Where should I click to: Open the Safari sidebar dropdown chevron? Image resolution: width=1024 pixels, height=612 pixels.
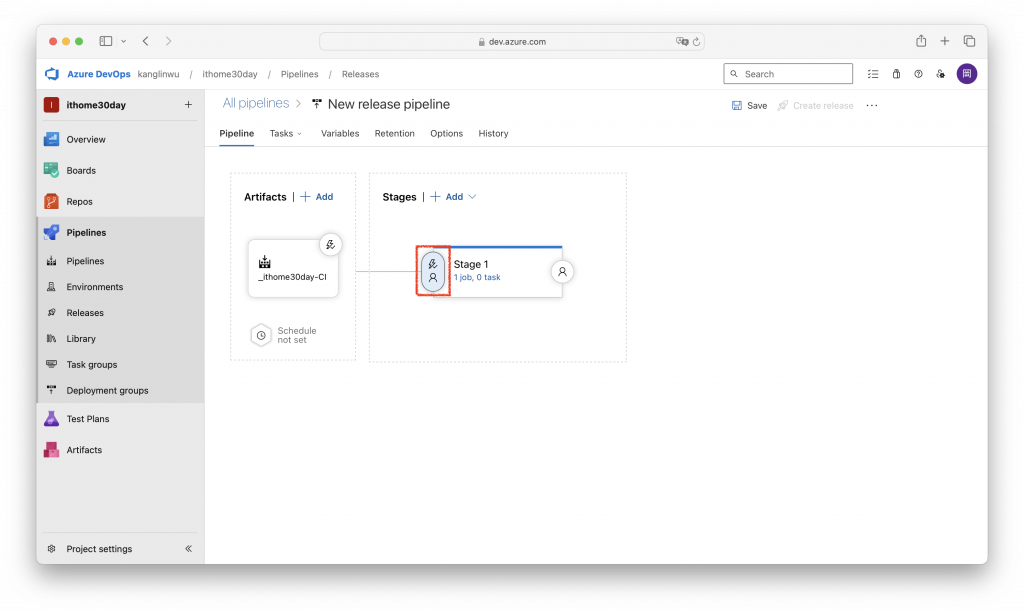[123, 41]
